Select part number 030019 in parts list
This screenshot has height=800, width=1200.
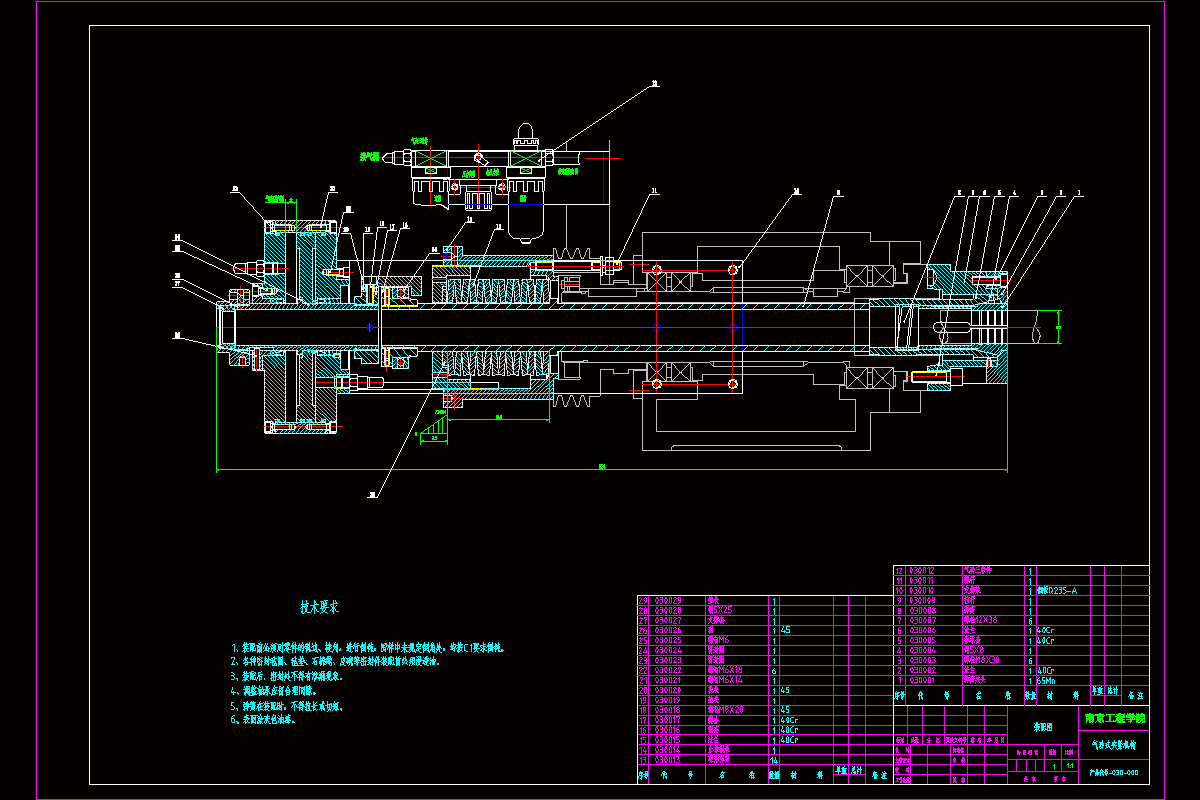[668, 700]
